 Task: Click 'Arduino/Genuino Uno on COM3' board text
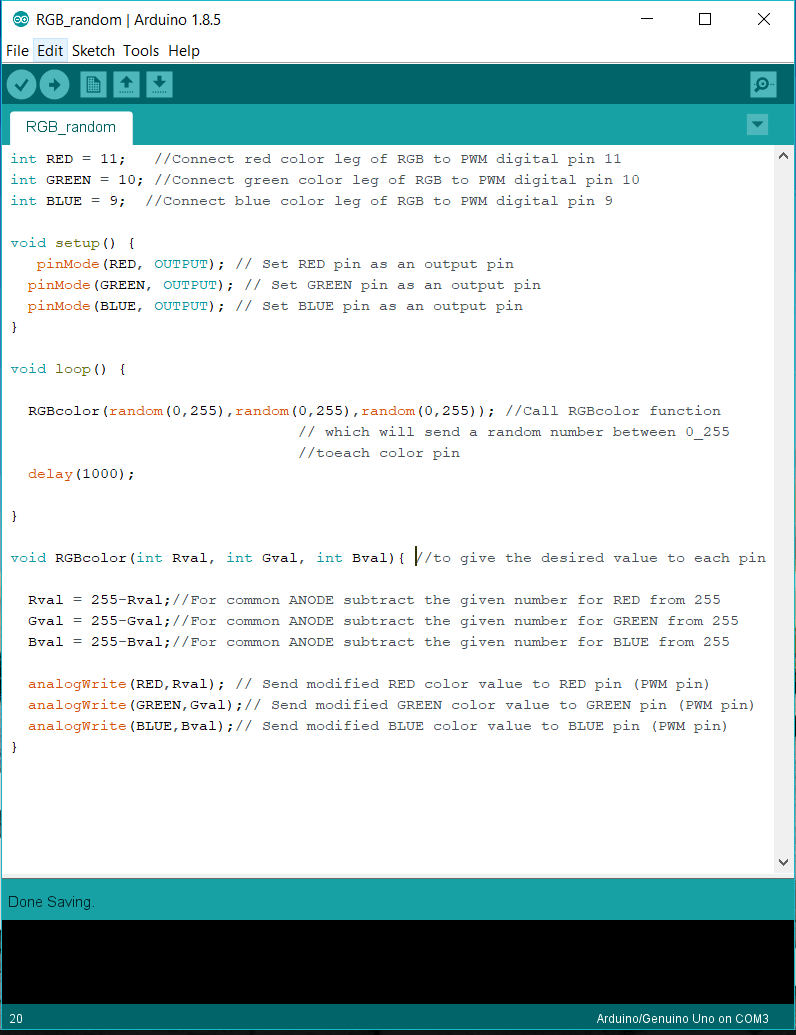(682, 1018)
